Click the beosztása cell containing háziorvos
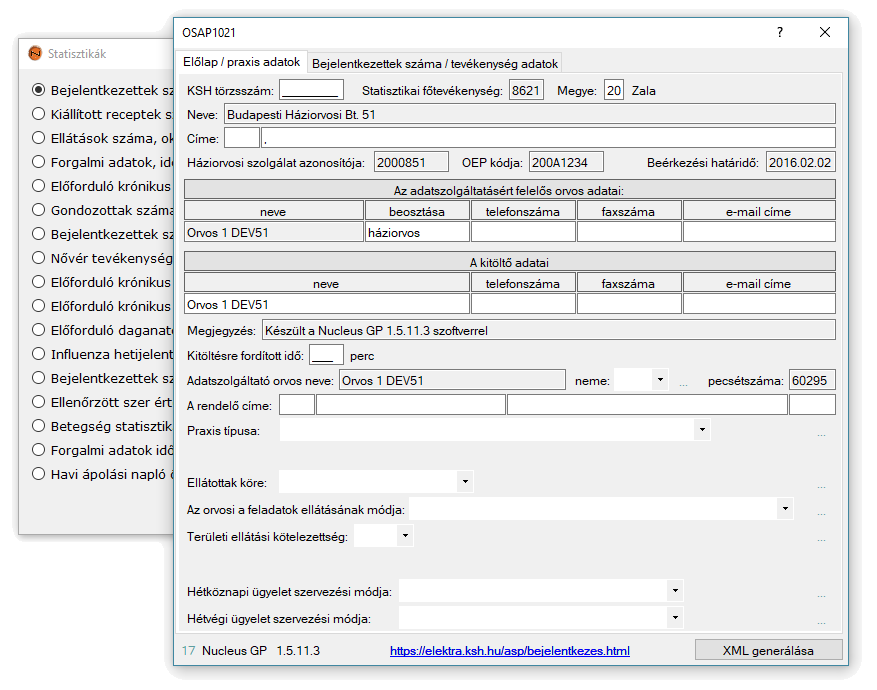877x690 pixels. pyautogui.click(x=417, y=232)
